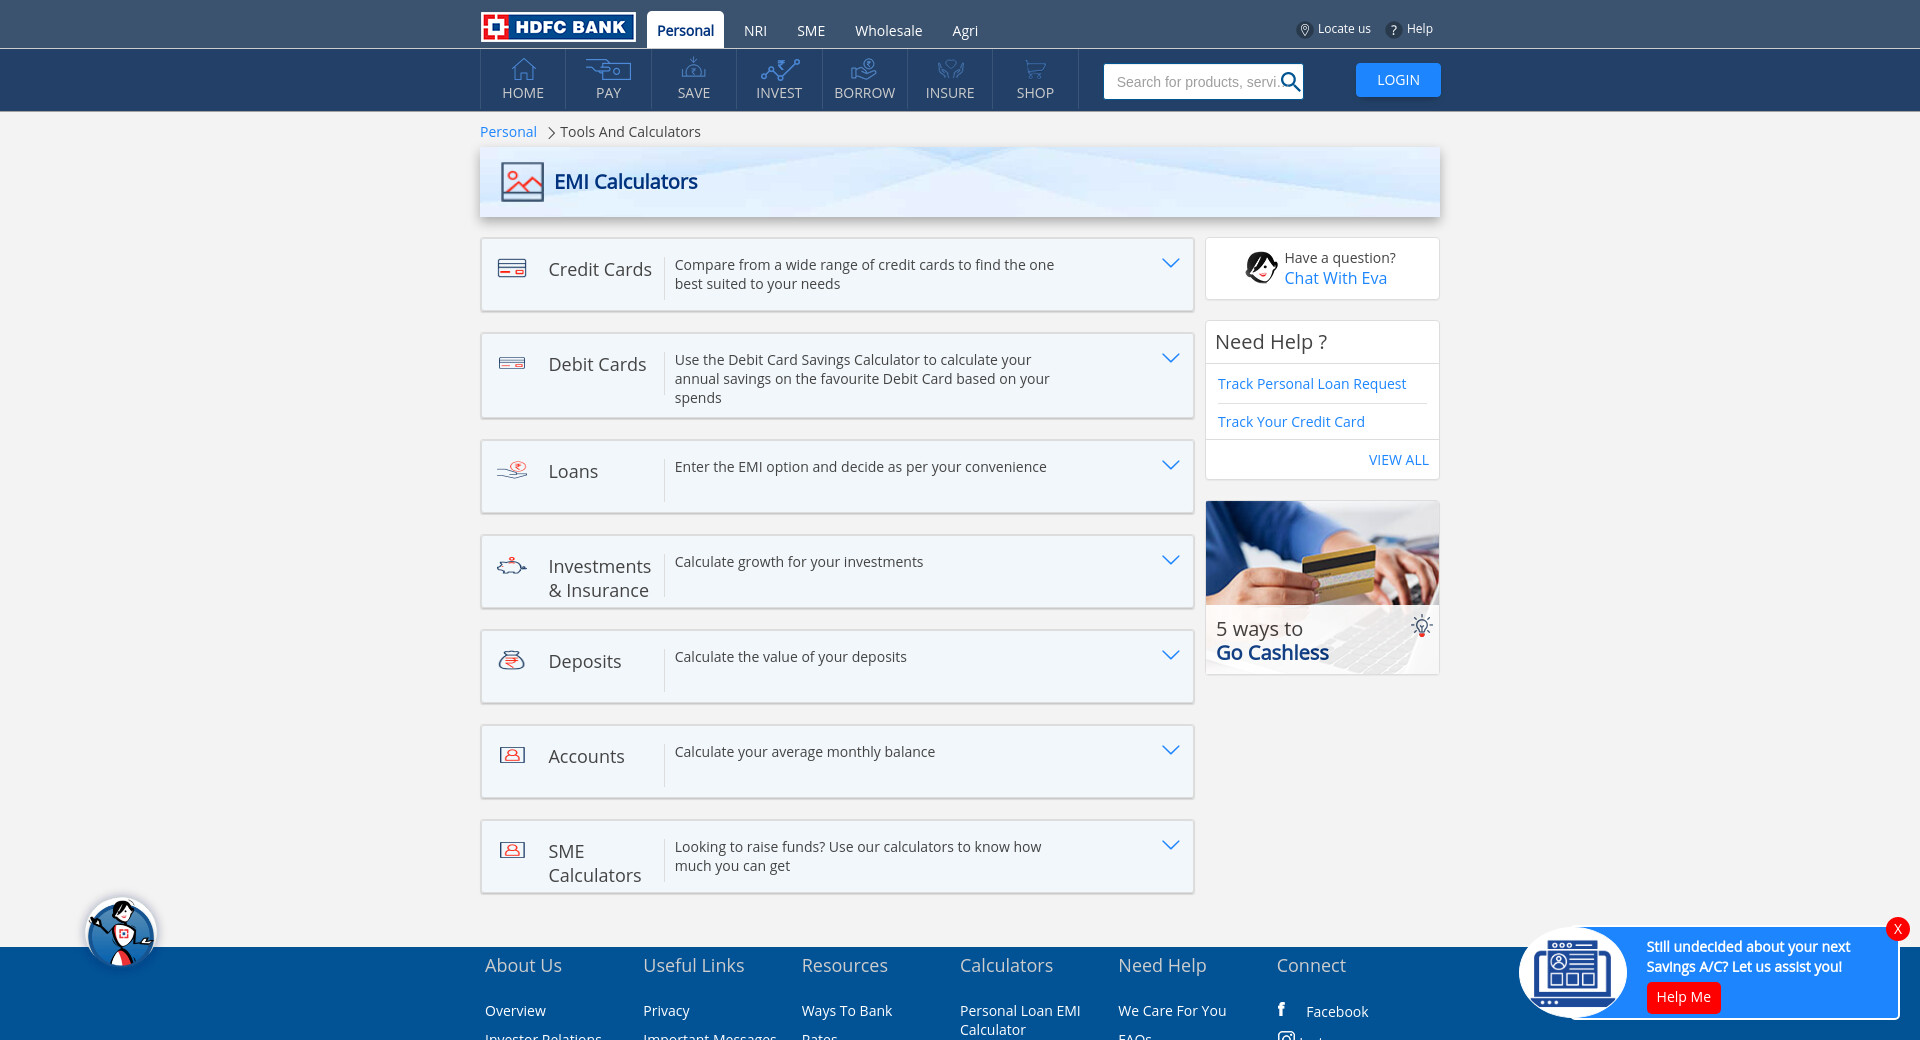Image resolution: width=1920 pixels, height=1040 pixels.
Task: Expand the Loans calculator section
Action: pos(1170,465)
